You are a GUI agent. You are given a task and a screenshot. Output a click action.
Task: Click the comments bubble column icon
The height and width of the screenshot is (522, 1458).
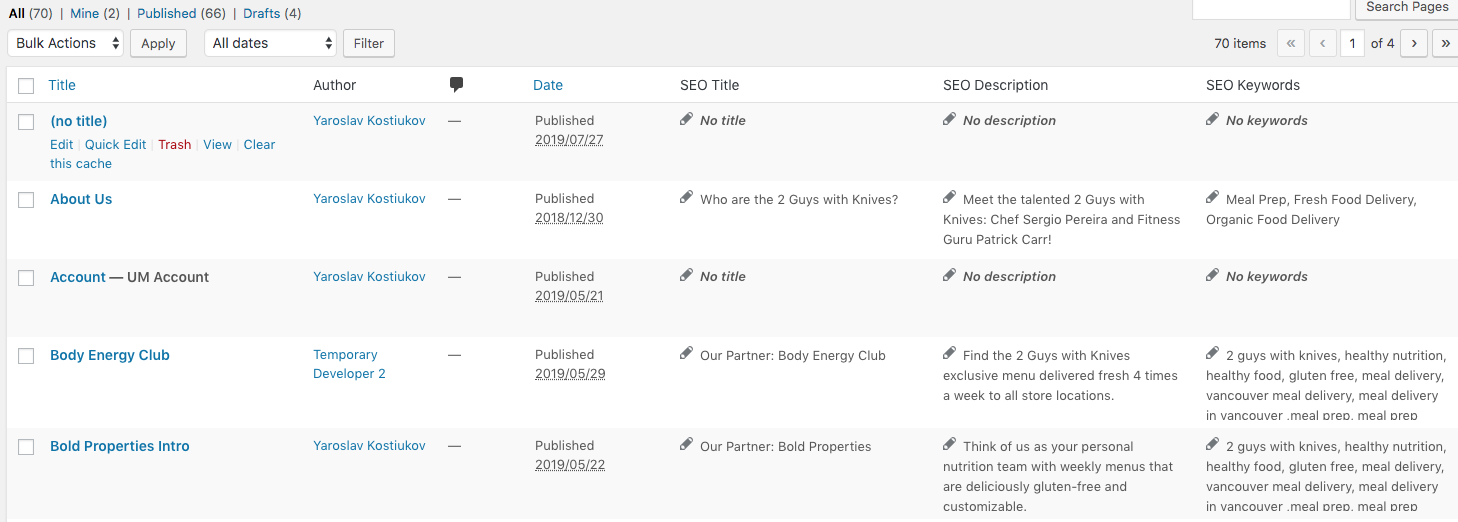[456, 85]
